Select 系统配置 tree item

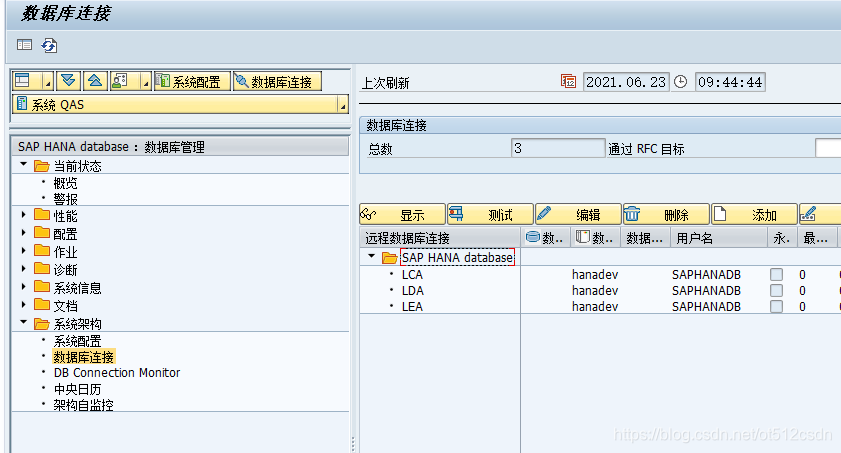coord(77,341)
